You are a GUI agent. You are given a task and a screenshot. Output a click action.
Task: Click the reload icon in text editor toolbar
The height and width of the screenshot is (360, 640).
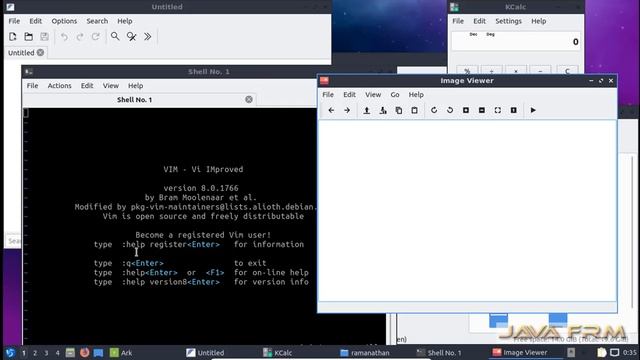(96, 37)
